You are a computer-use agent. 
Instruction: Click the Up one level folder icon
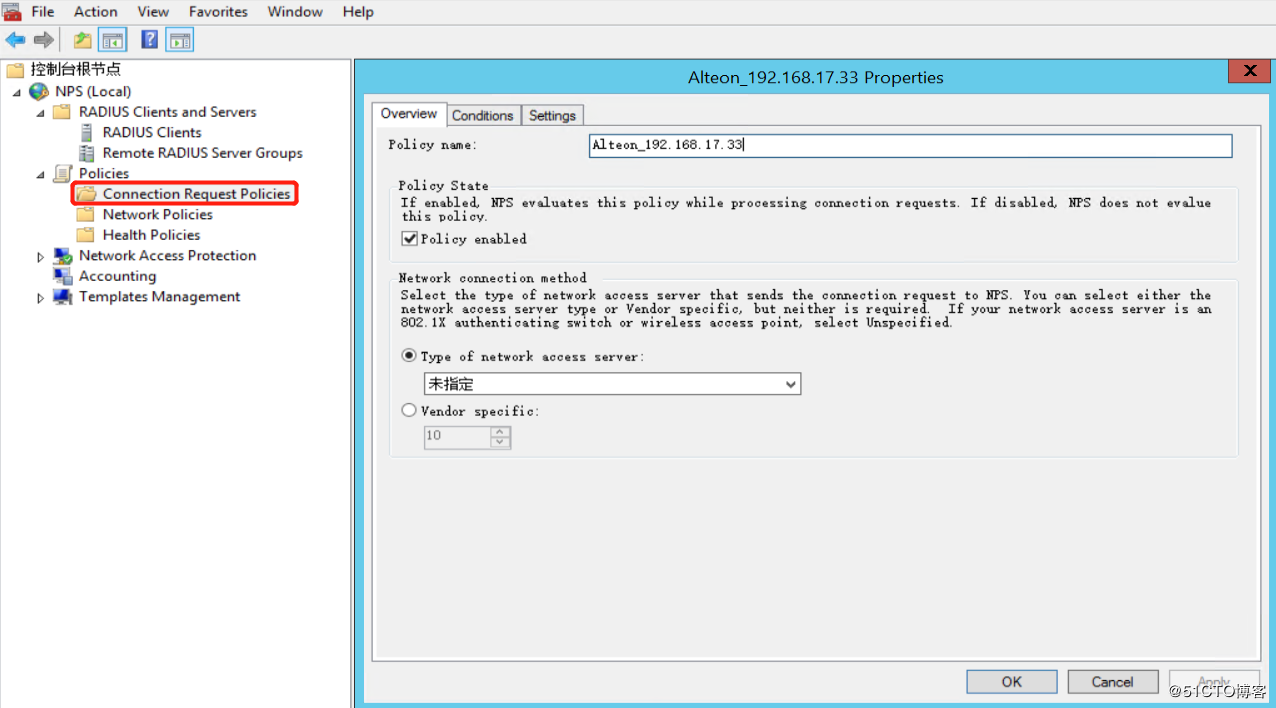coord(83,40)
